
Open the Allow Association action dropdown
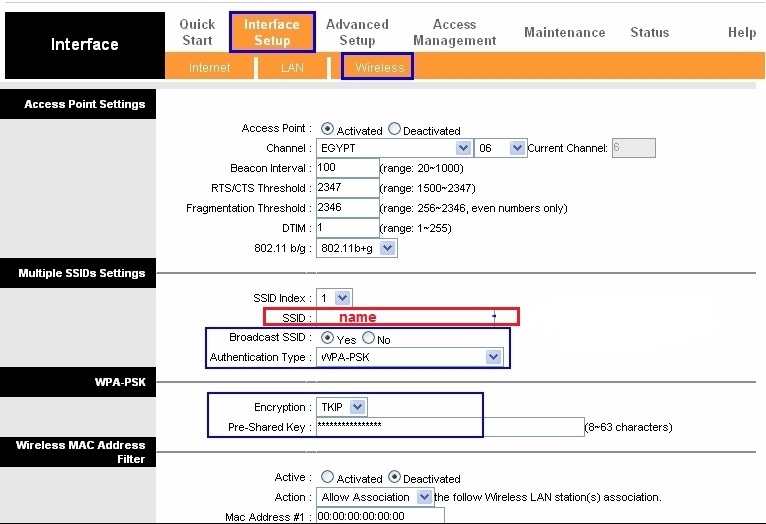pos(375,497)
